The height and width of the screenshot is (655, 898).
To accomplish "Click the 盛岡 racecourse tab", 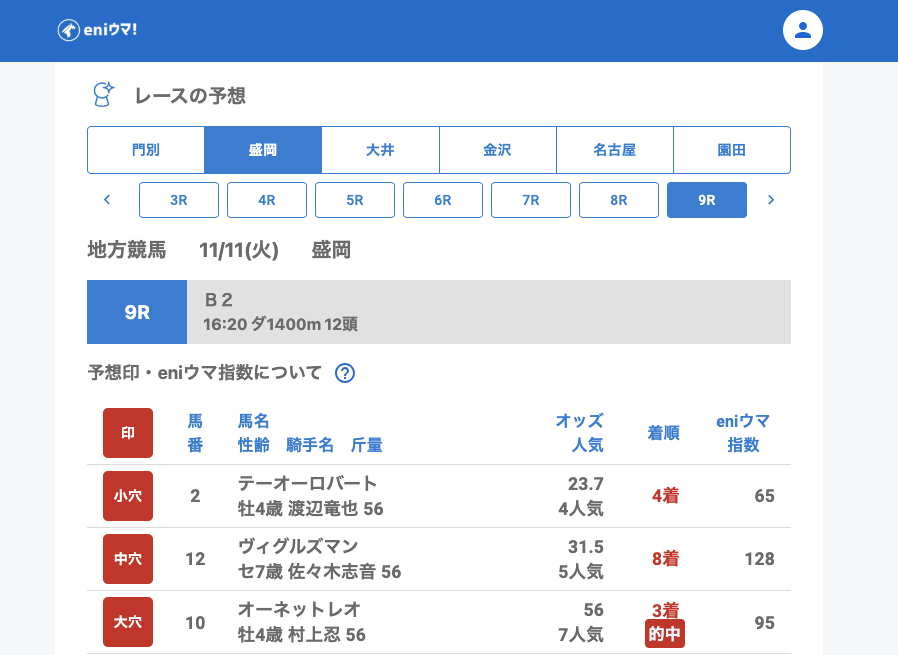I will pyautogui.click(x=263, y=150).
